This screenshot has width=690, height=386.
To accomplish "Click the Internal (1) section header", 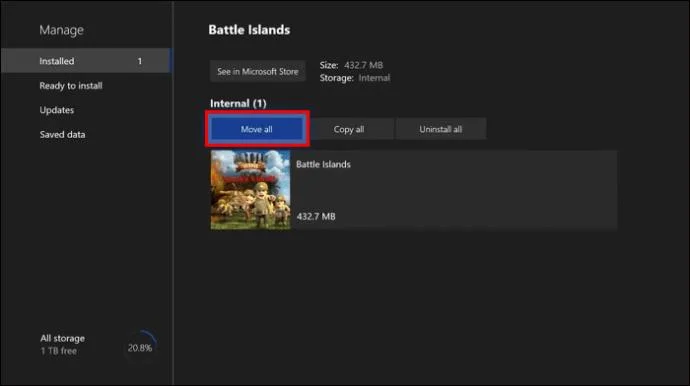I will (238, 103).
